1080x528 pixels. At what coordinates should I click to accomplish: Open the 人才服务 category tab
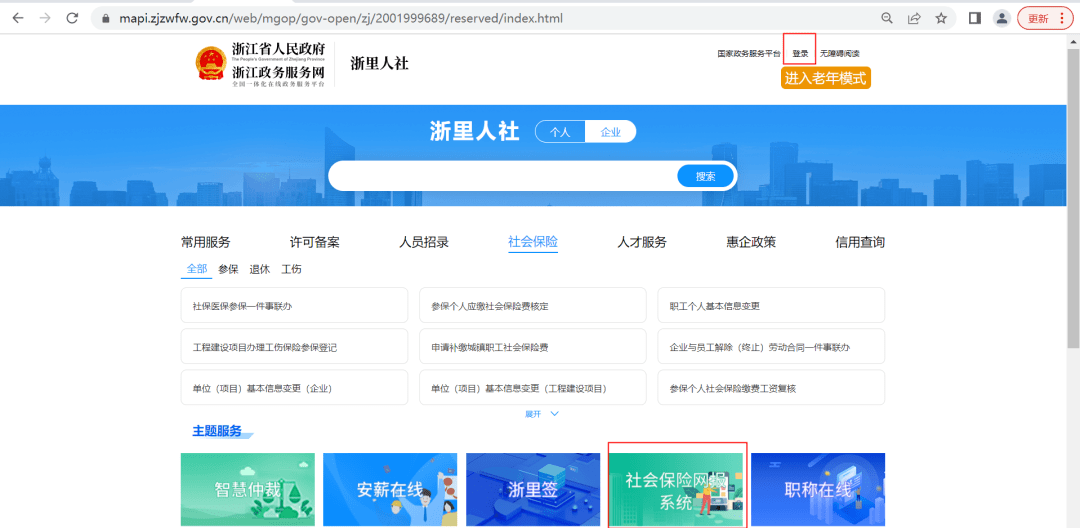pos(642,242)
